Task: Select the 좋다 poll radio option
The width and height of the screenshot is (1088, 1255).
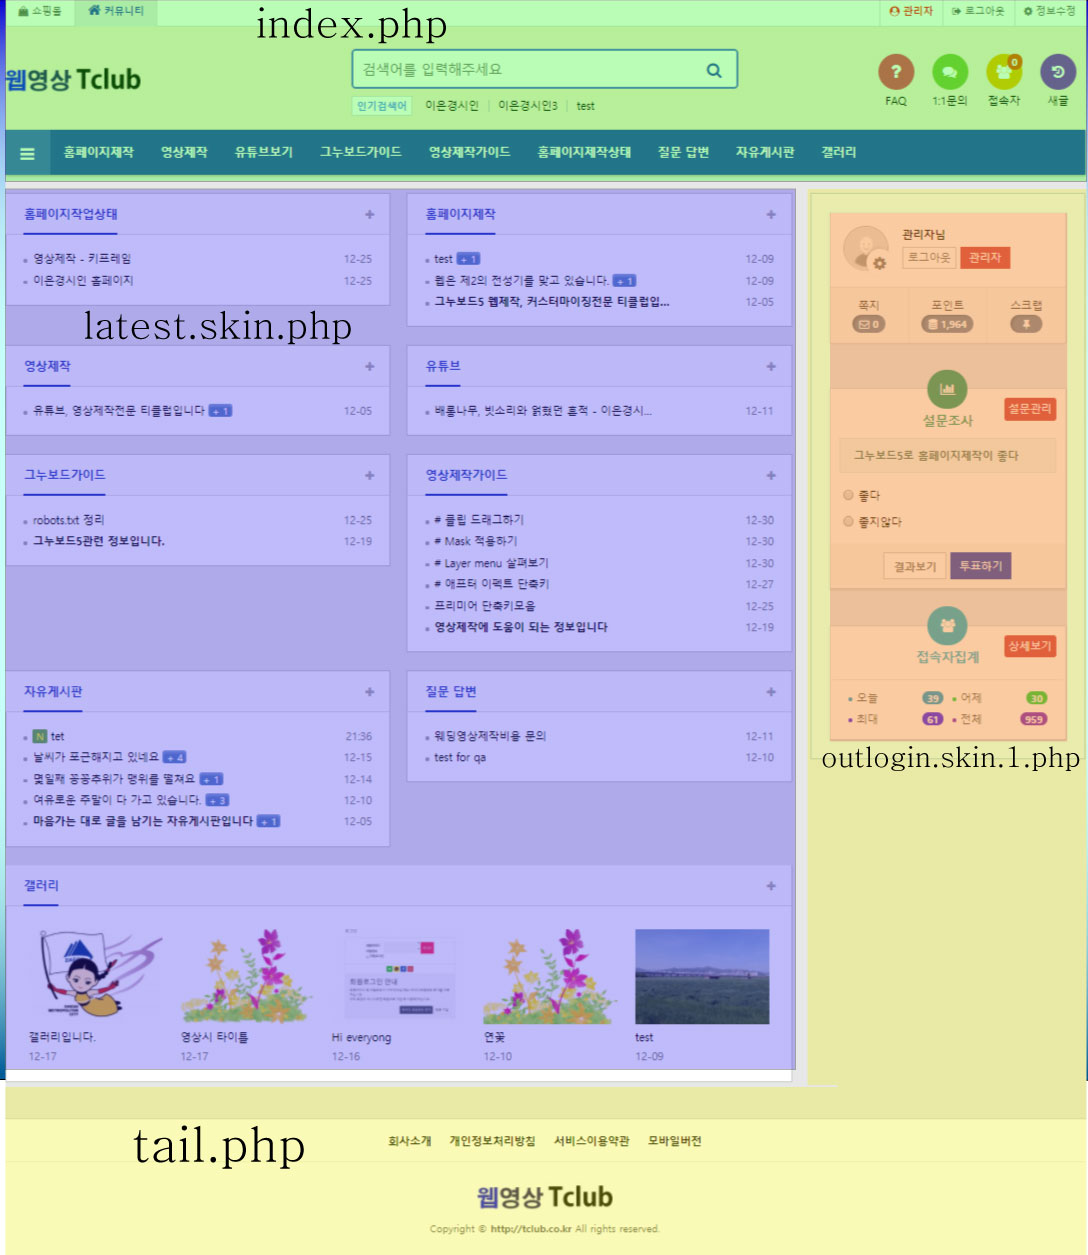Action: coord(848,495)
